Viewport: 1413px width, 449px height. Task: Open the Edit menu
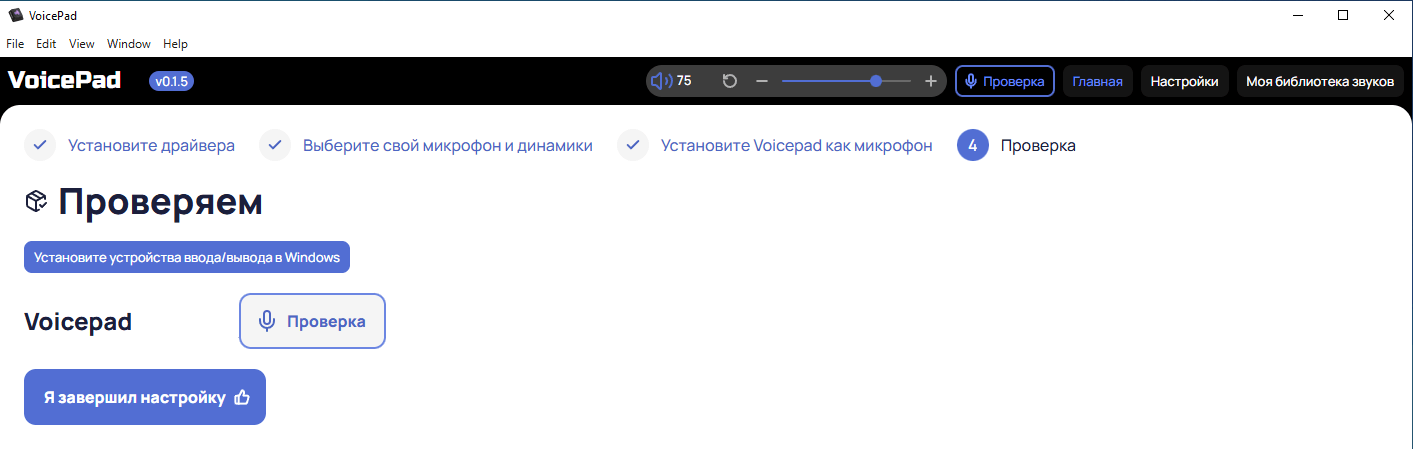coord(46,44)
